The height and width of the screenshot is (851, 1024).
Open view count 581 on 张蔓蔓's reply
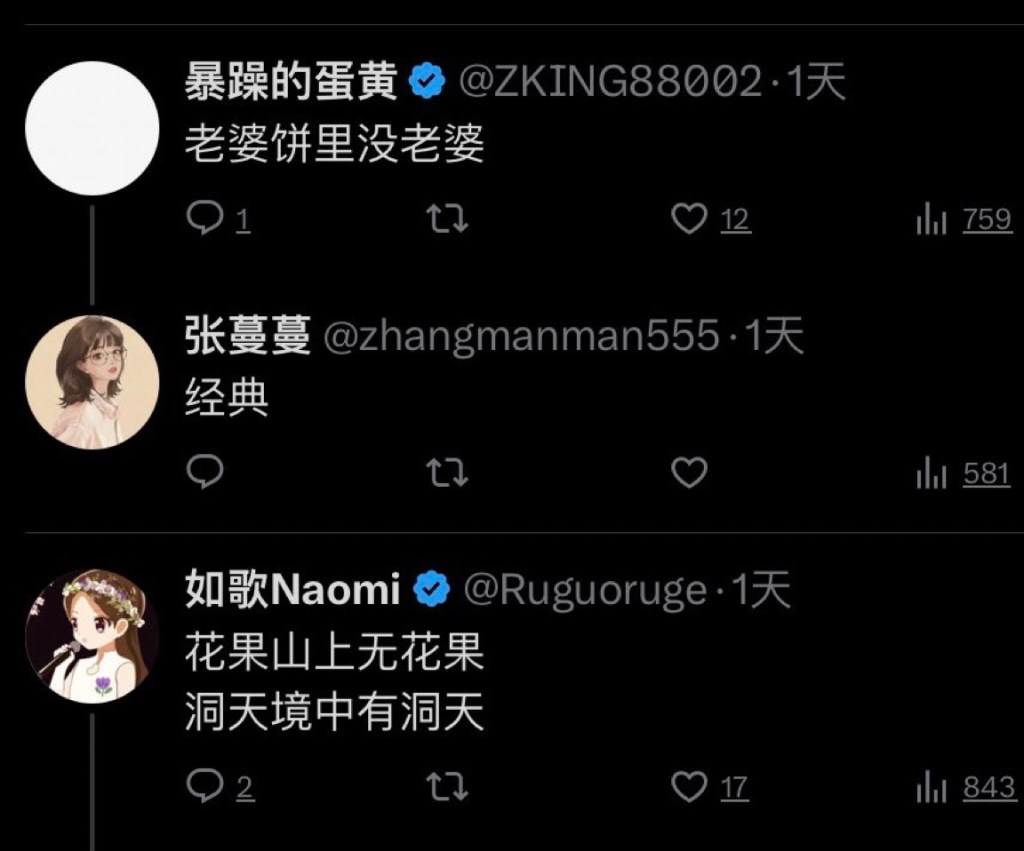coord(964,473)
